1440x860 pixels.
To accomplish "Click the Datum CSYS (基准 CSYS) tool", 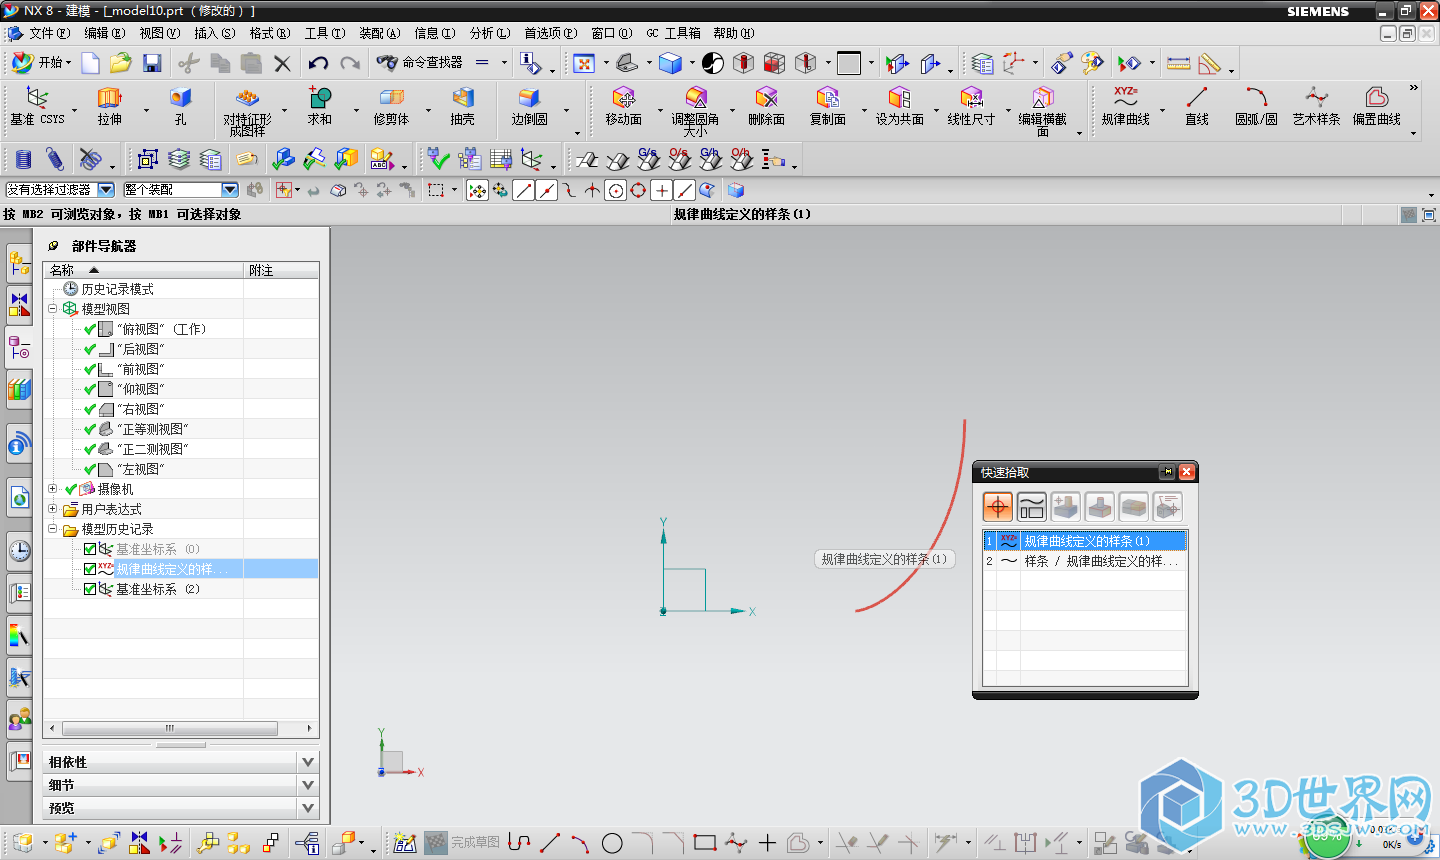I will [x=37, y=105].
